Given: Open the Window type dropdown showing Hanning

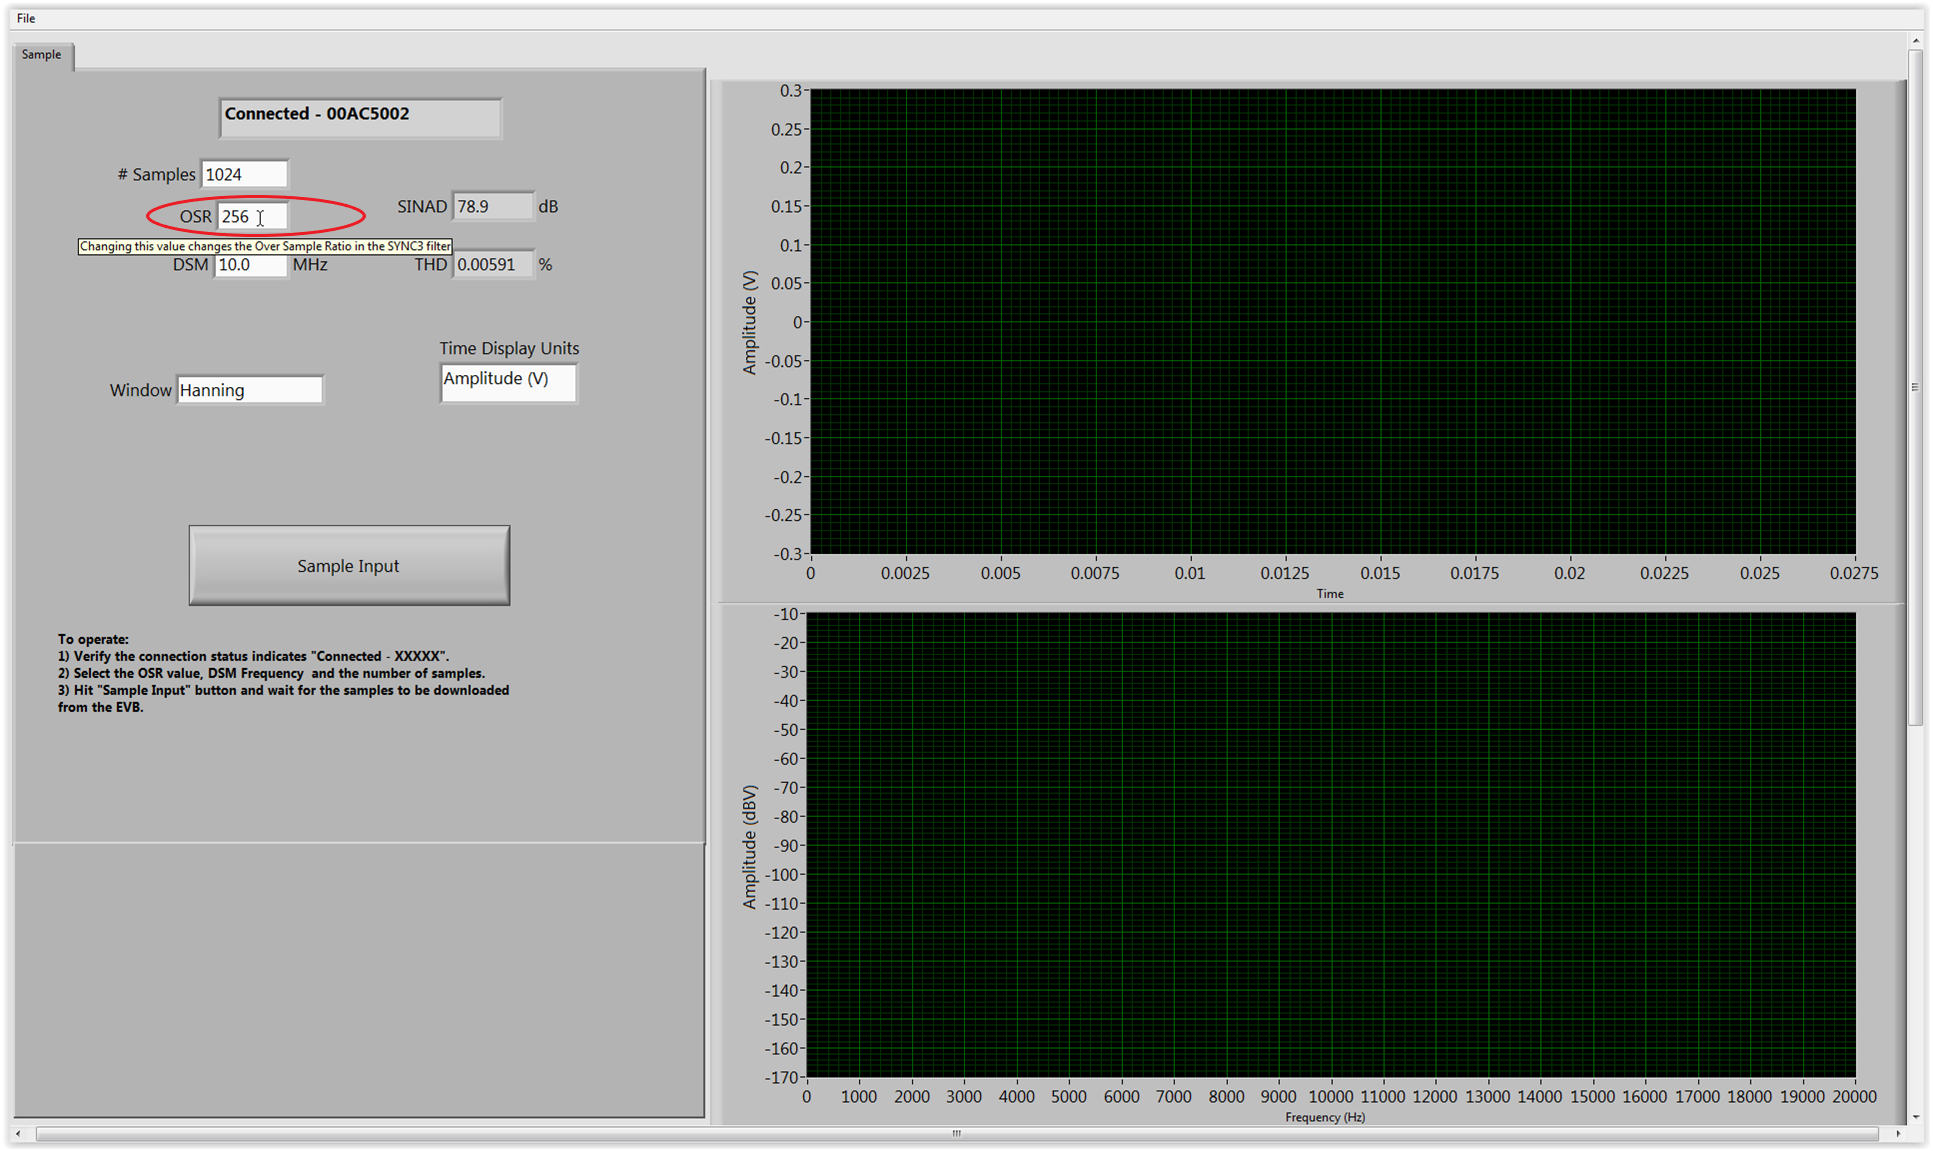Looking at the screenshot, I should tap(250, 390).
